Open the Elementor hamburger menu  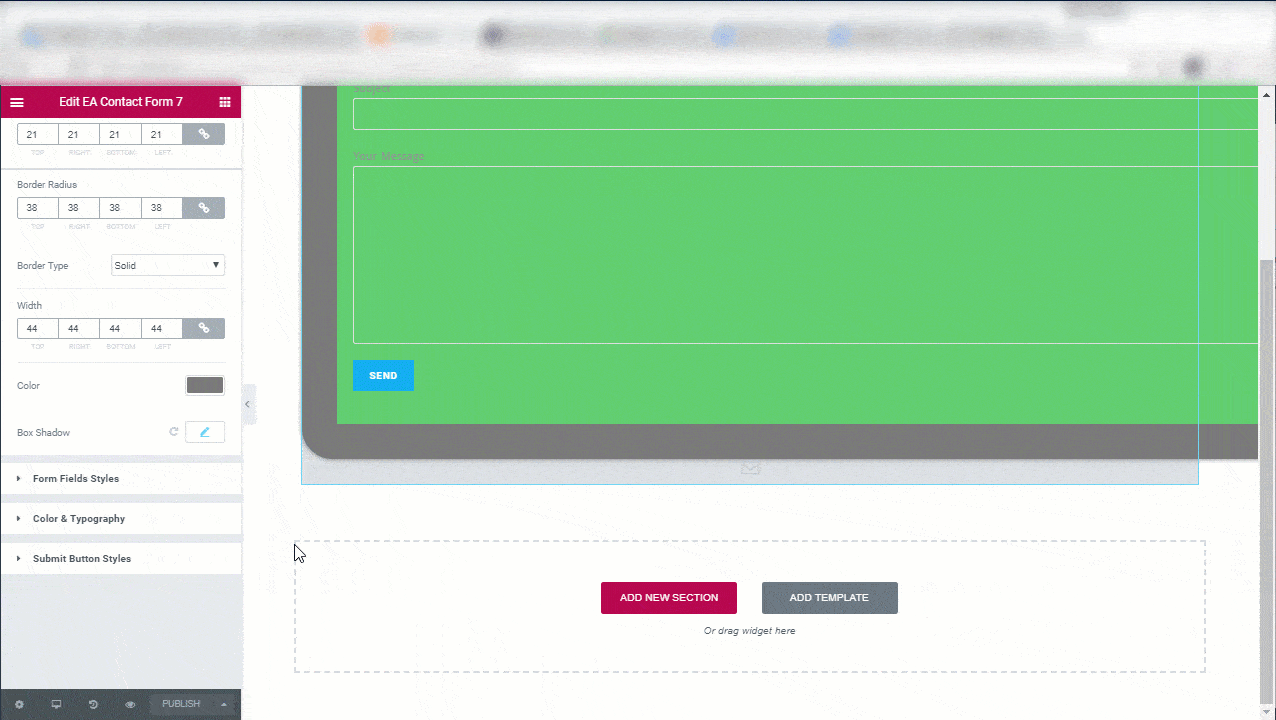click(x=17, y=102)
